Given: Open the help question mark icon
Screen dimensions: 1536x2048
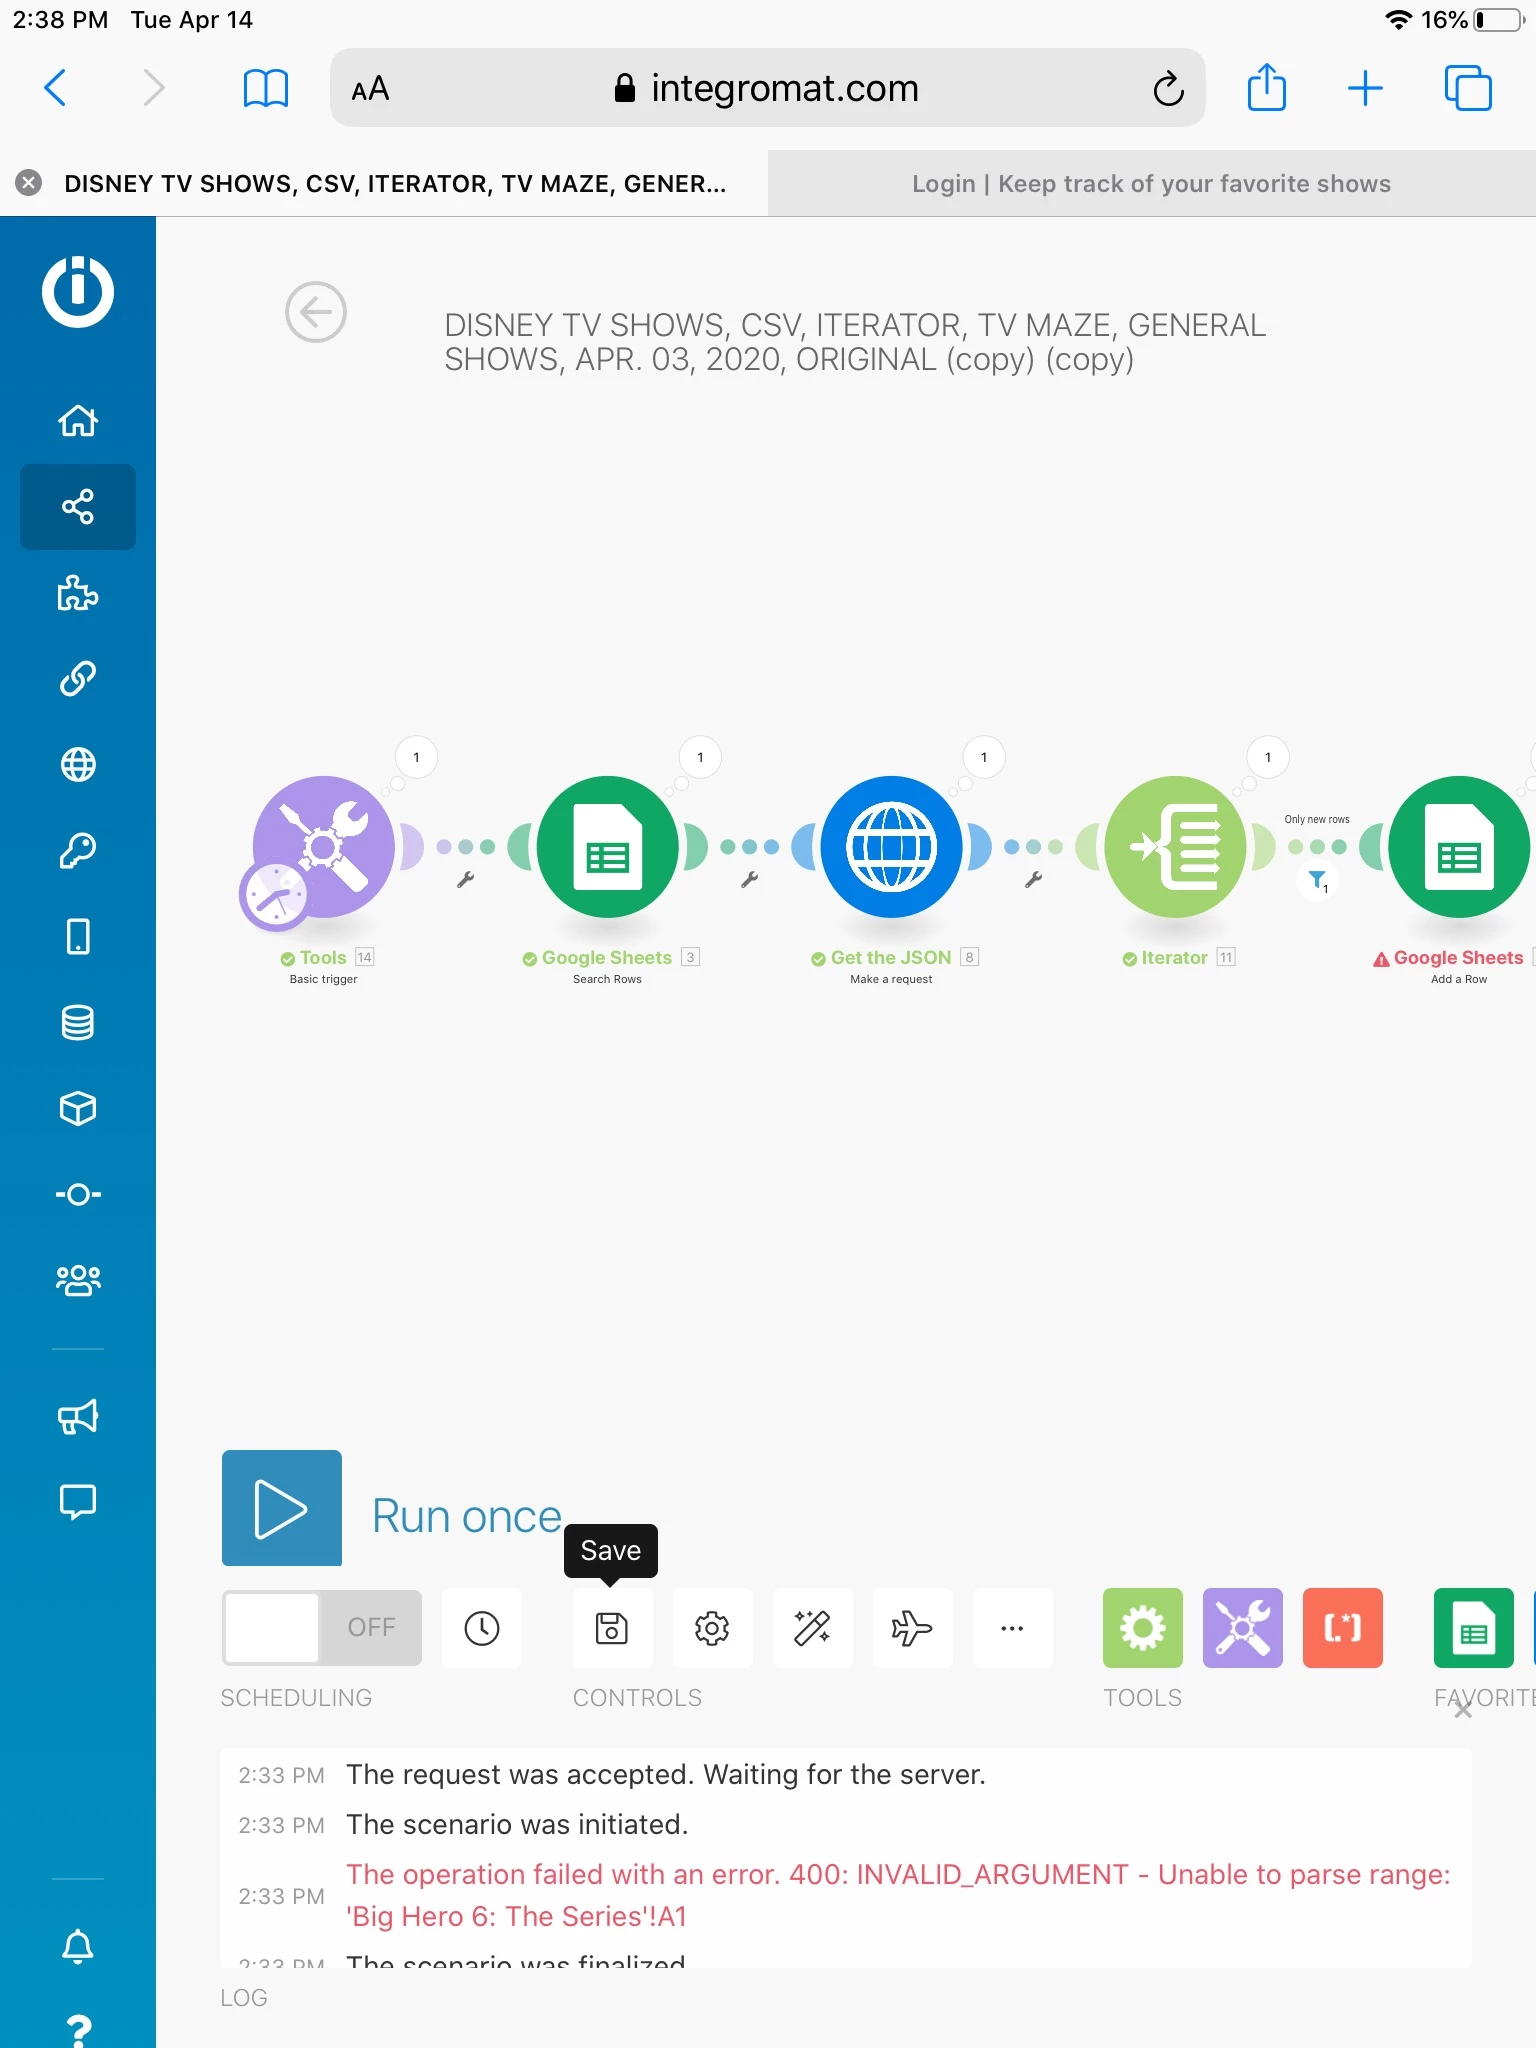Looking at the screenshot, I should (x=78, y=2030).
